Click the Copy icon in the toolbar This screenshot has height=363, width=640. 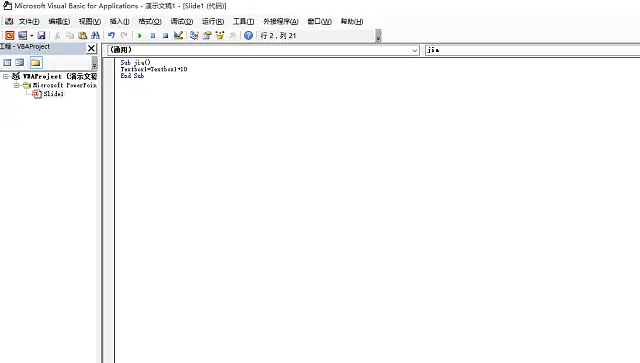pos(70,36)
